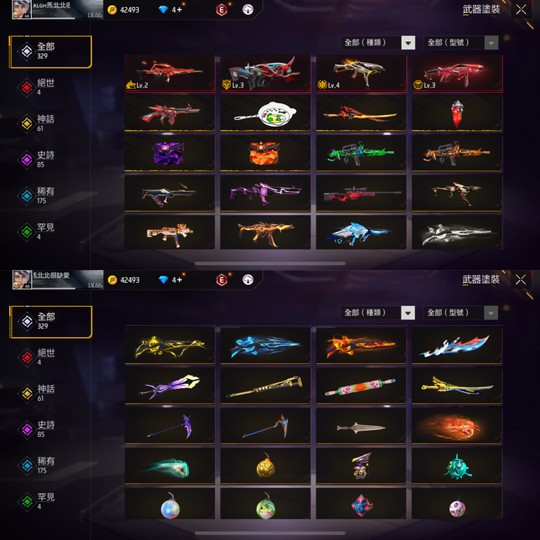Viewport: 540px width, 540px height.
Task: Select the flowered rolling pin skin
Action: (x=361, y=386)
